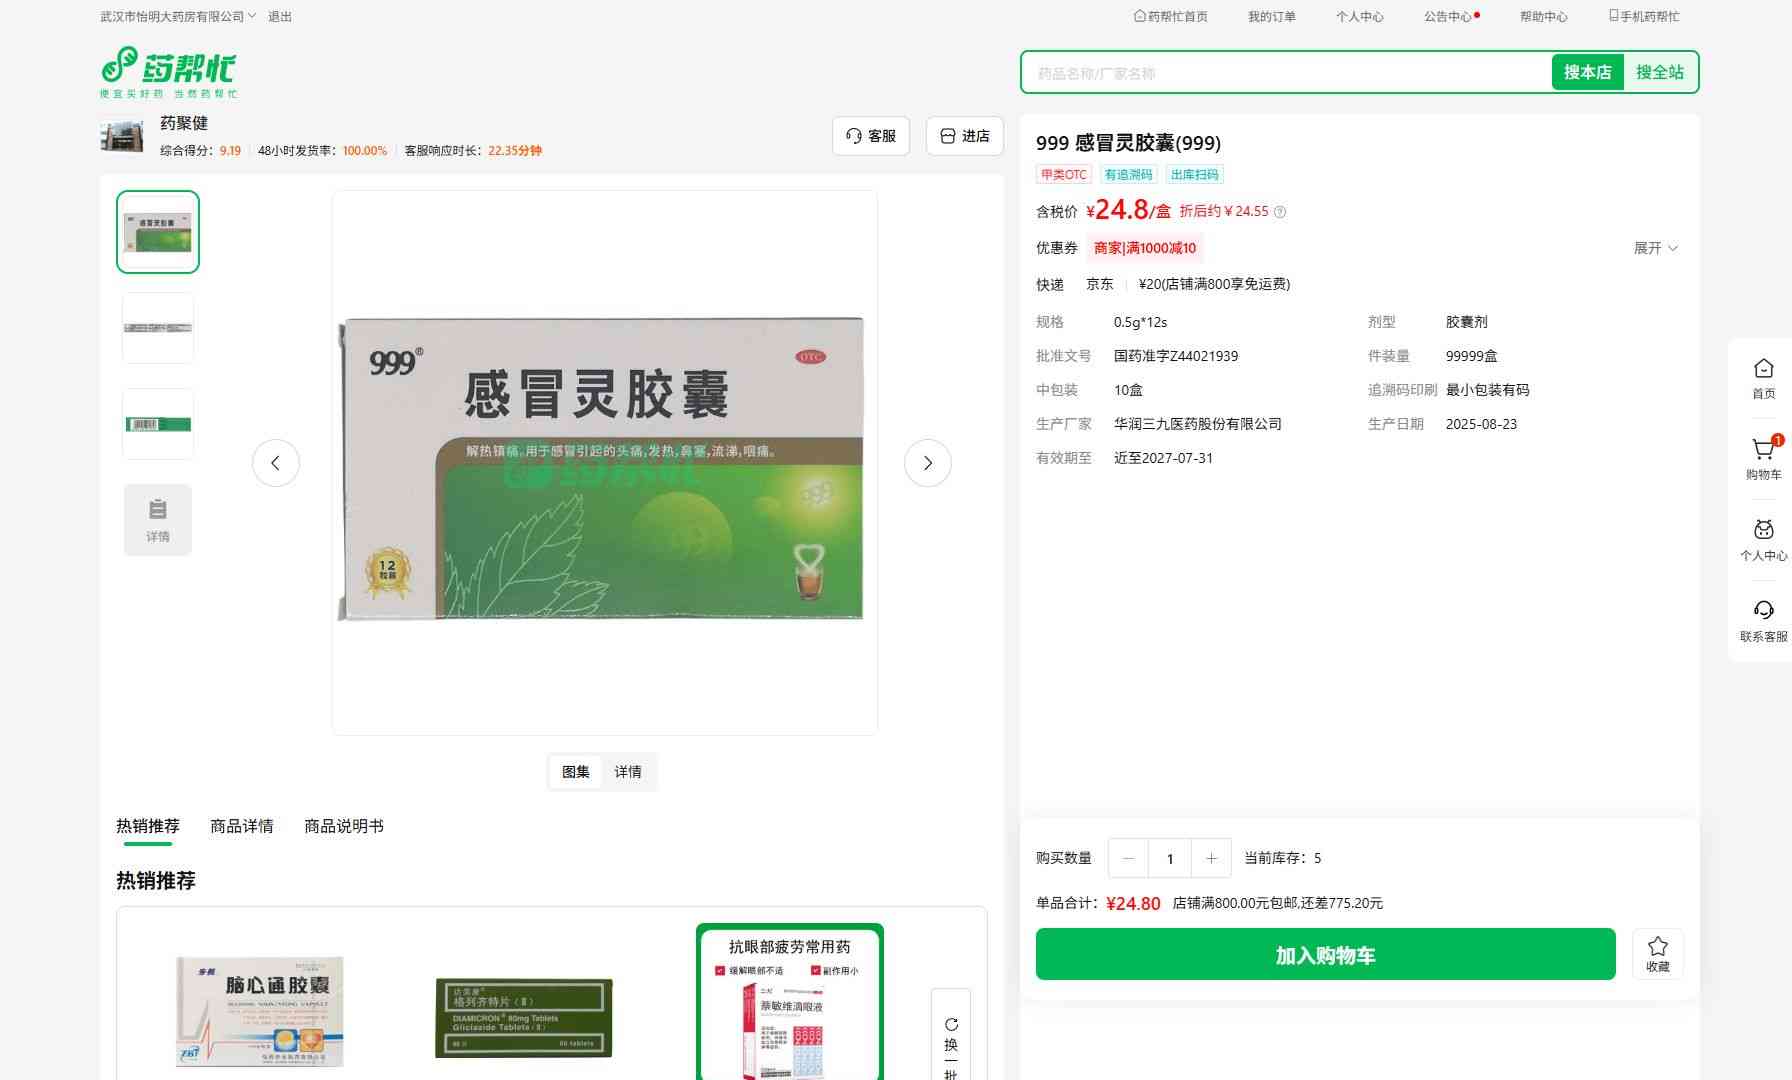1792x1080 pixels.
Task: Click the contact customer service headset icon
Action: [1763, 611]
